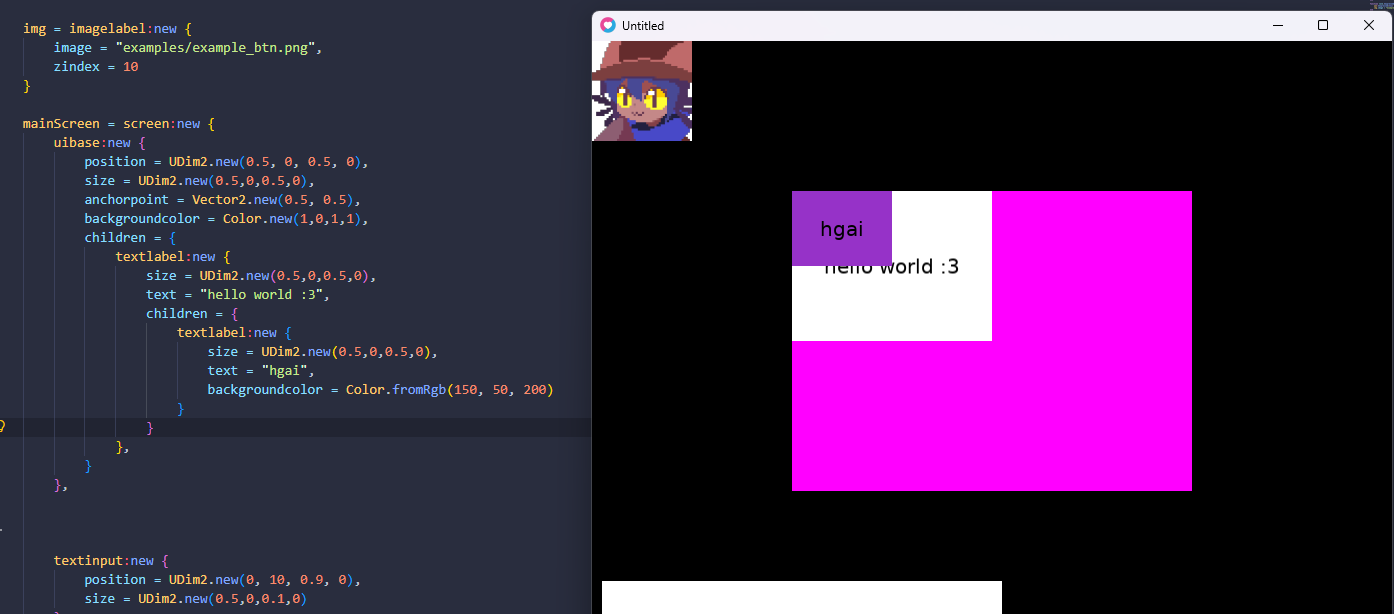This screenshot has height=614, width=1394.
Task: Click the lightbulb quick-fix icon in editor gutter
Action: pos(2,426)
